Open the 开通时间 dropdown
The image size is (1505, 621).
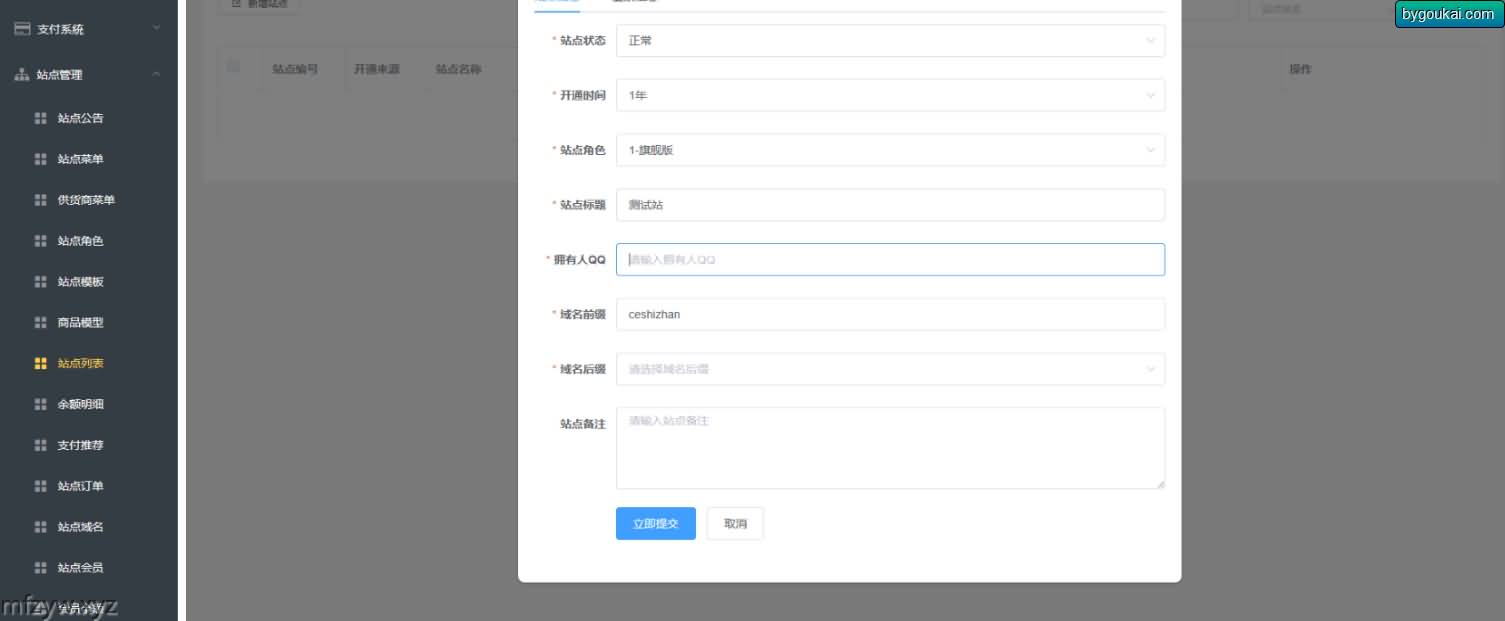[890, 96]
